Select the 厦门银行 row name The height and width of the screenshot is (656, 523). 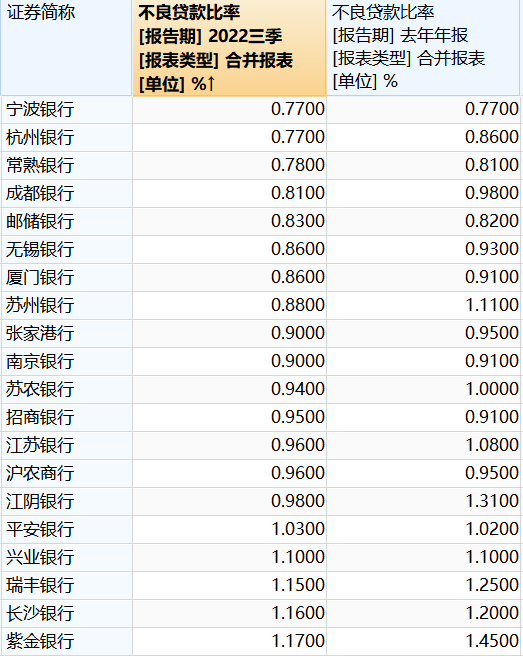click(40, 278)
